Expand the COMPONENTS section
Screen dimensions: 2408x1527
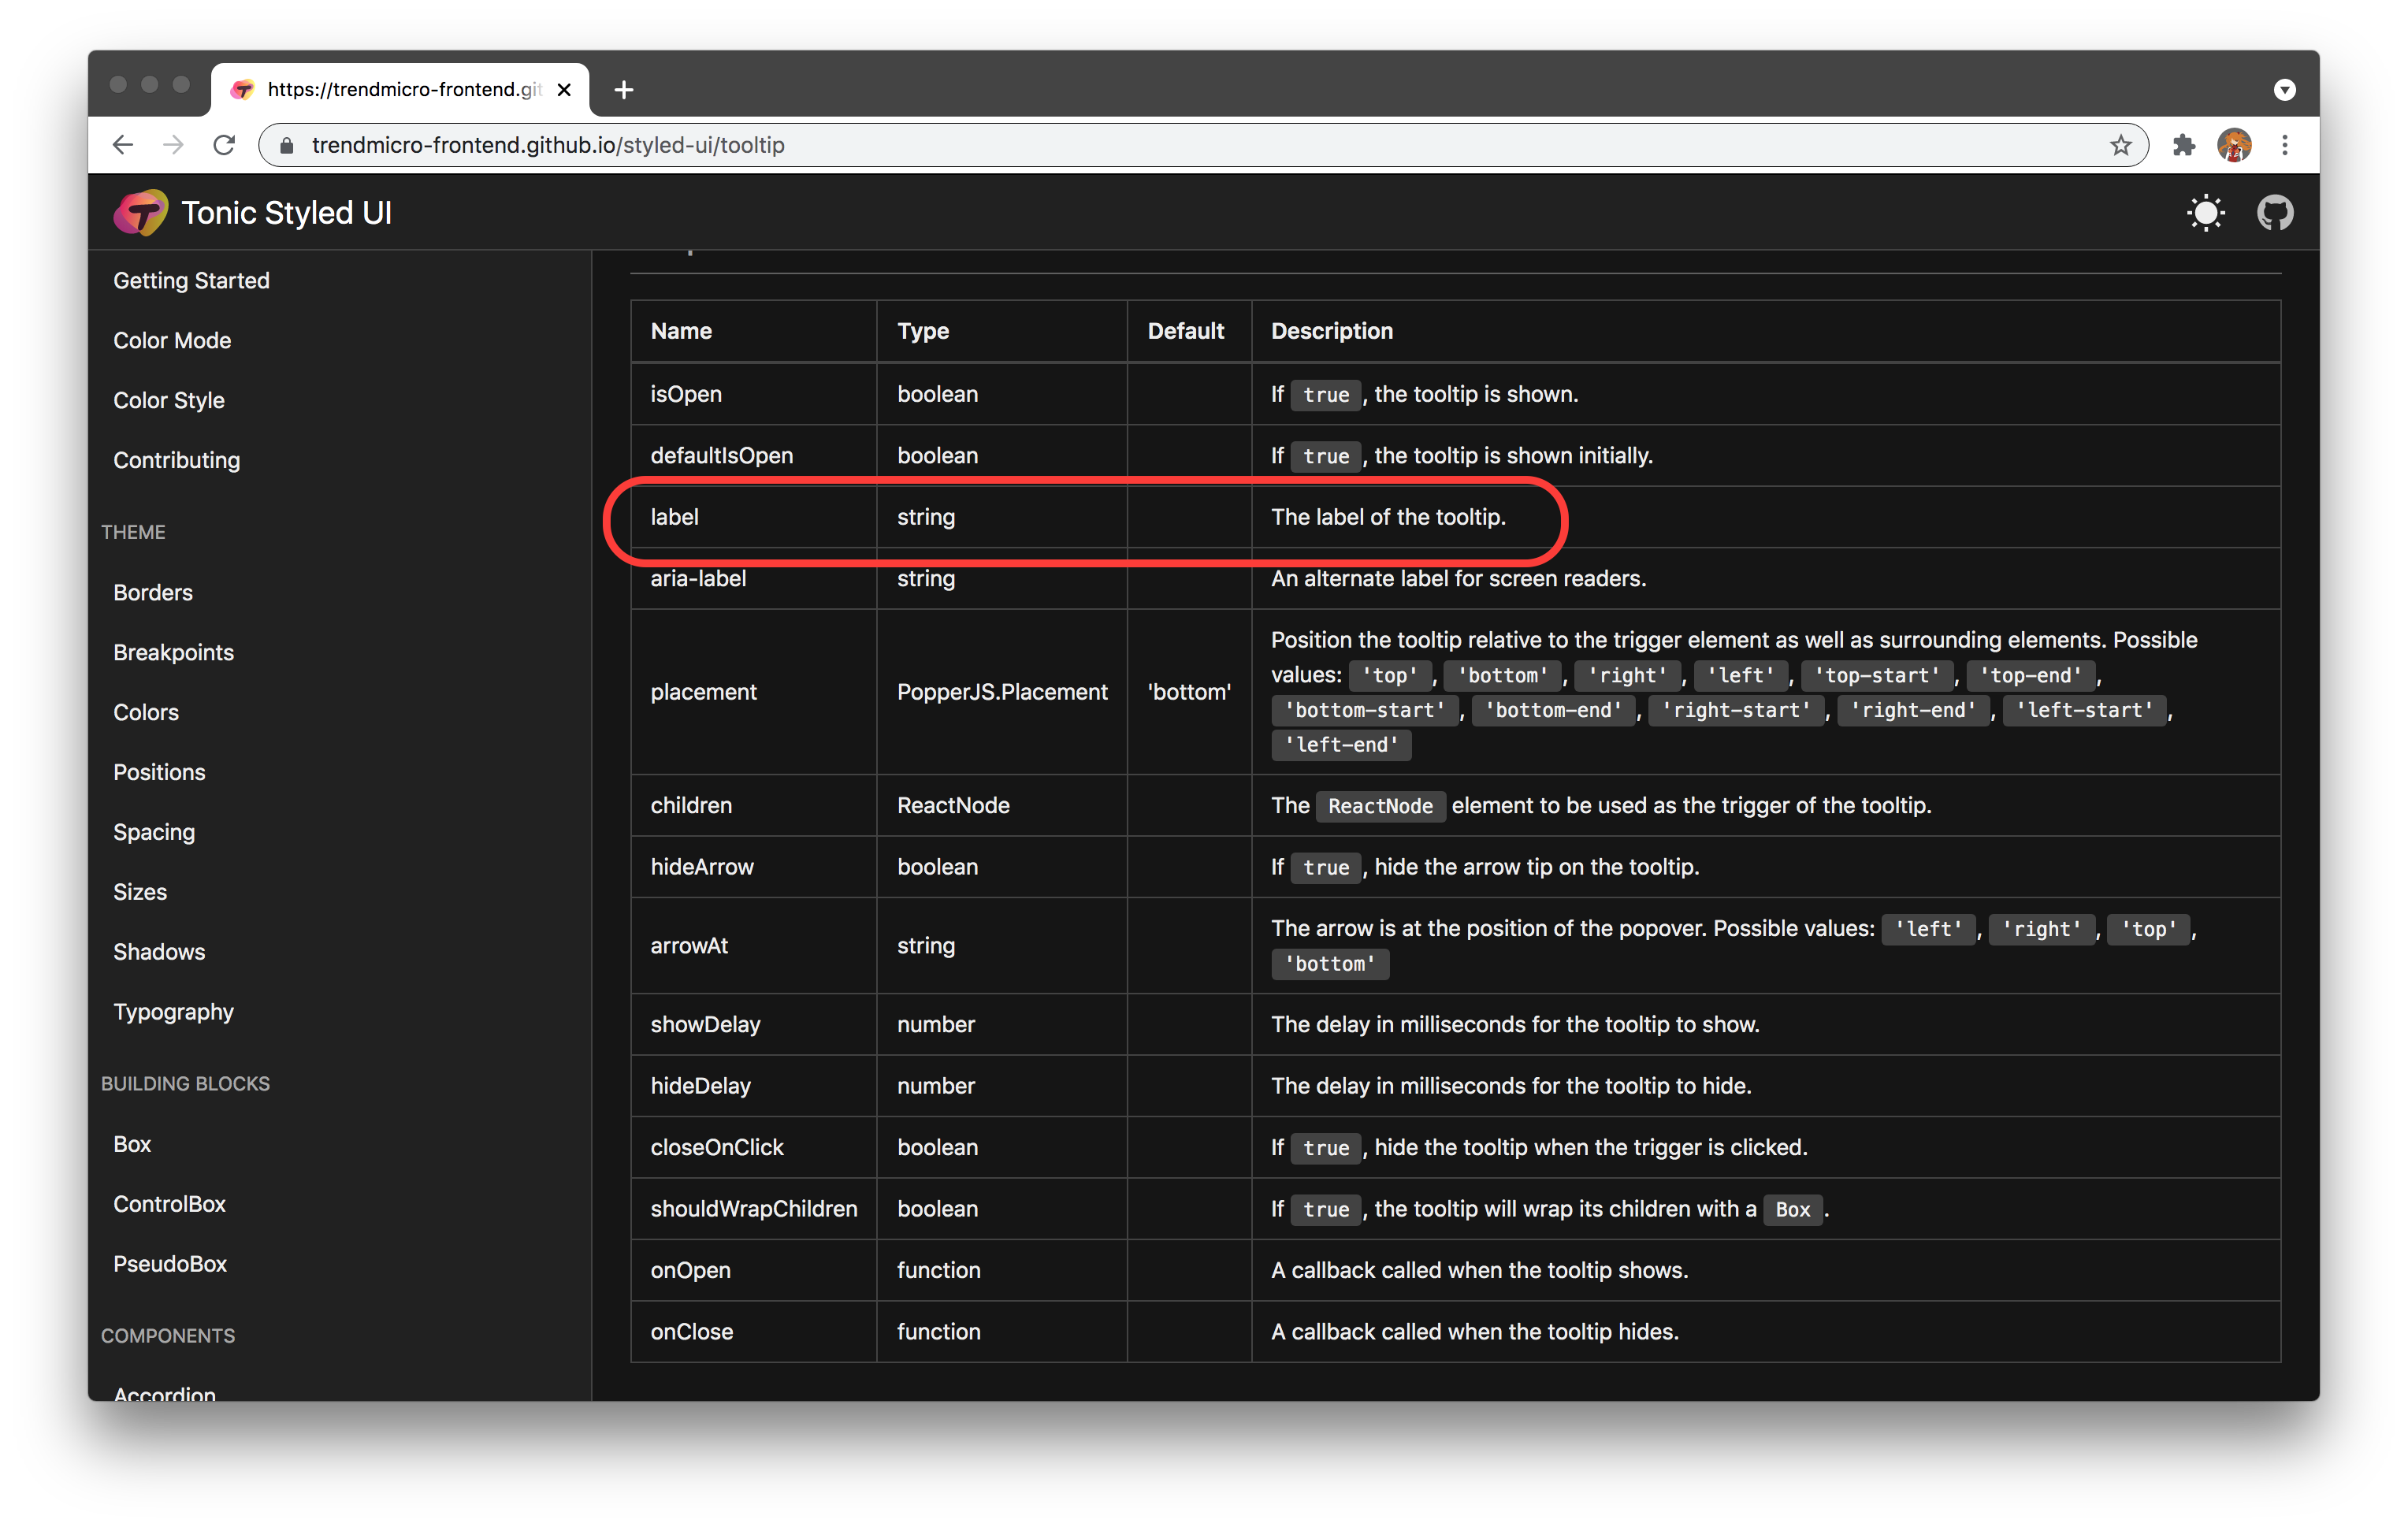coord(168,1335)
